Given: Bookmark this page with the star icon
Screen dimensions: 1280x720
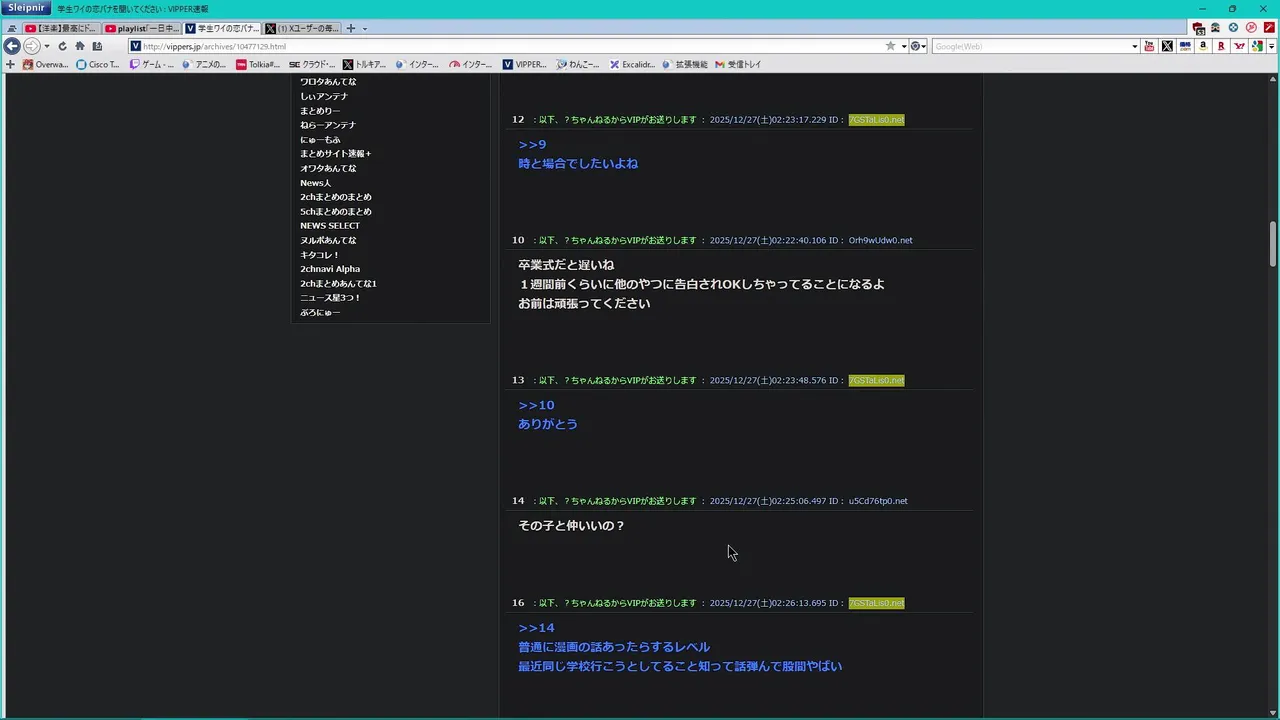Looking at the screenshot, I should click(890, 46).
